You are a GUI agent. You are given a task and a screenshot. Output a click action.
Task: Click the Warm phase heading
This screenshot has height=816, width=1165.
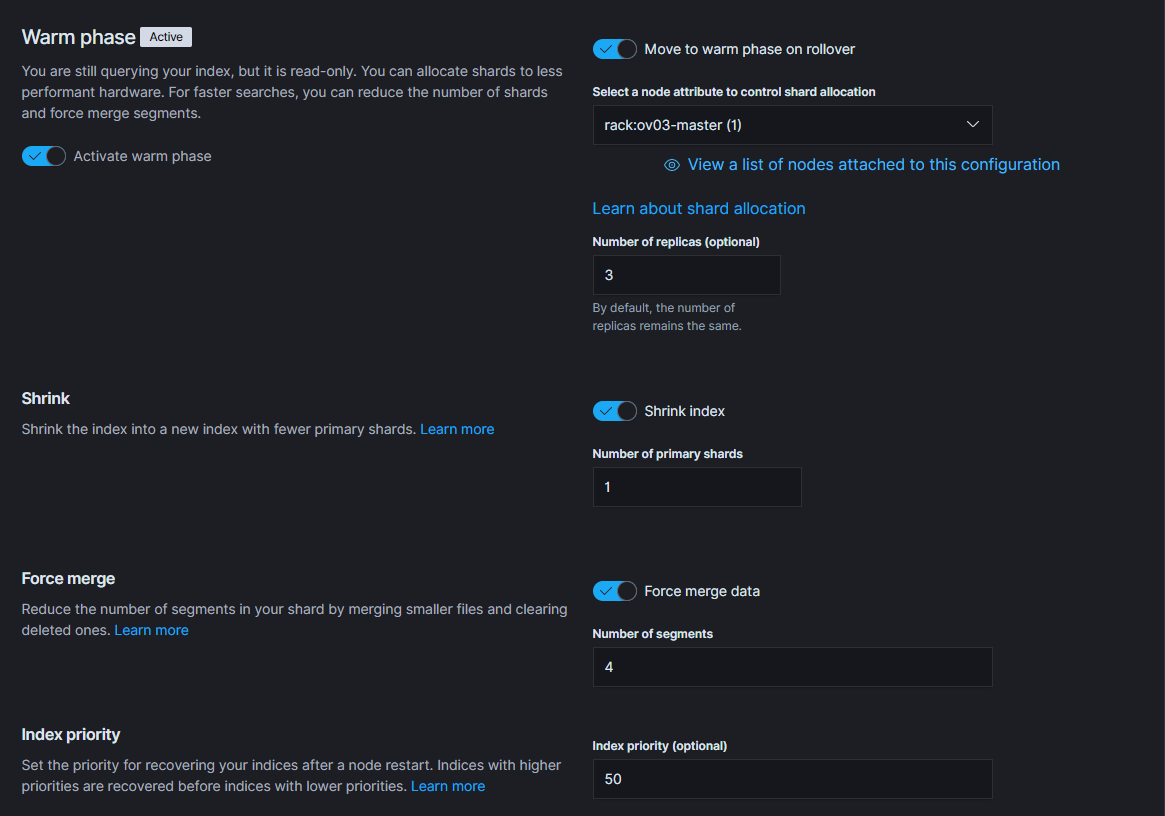(78, 37)
